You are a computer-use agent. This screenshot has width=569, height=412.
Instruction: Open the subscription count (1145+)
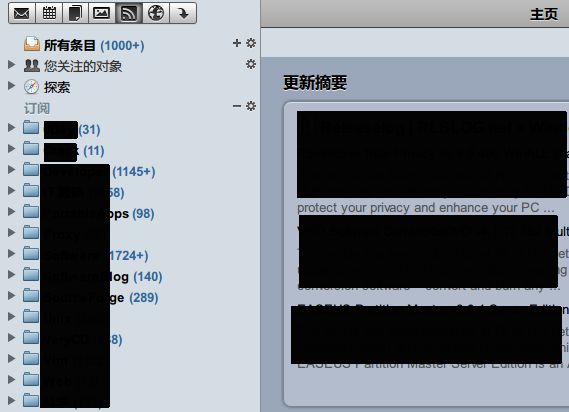[x=134, y=171]
